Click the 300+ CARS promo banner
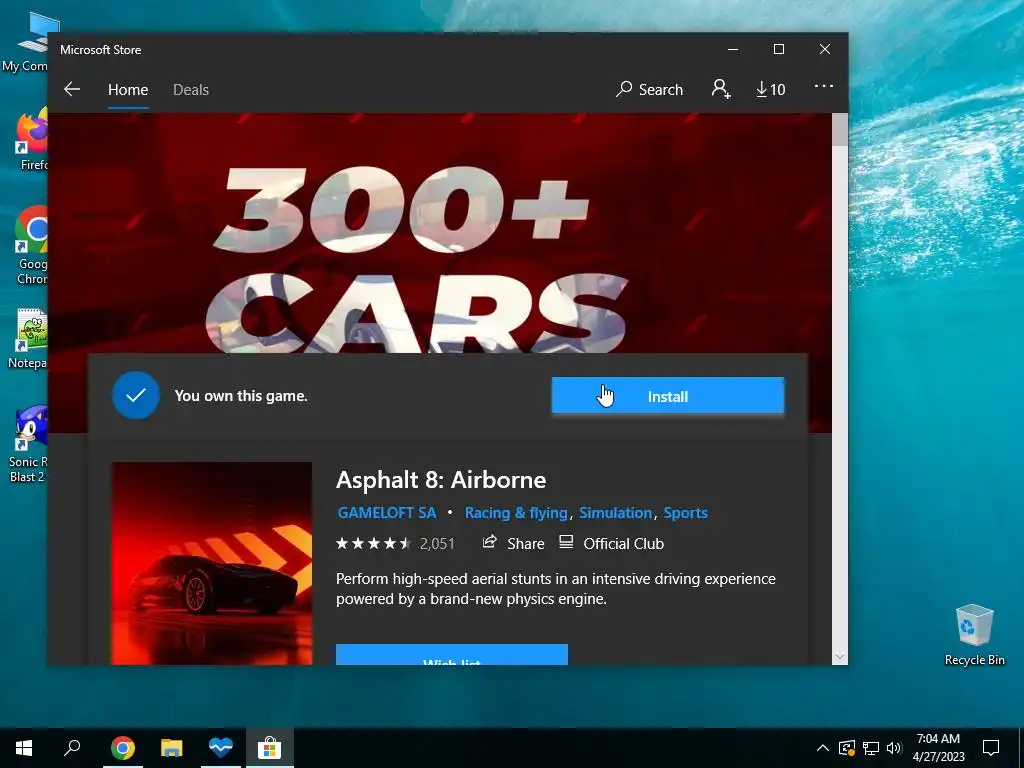 pos(440,233)
